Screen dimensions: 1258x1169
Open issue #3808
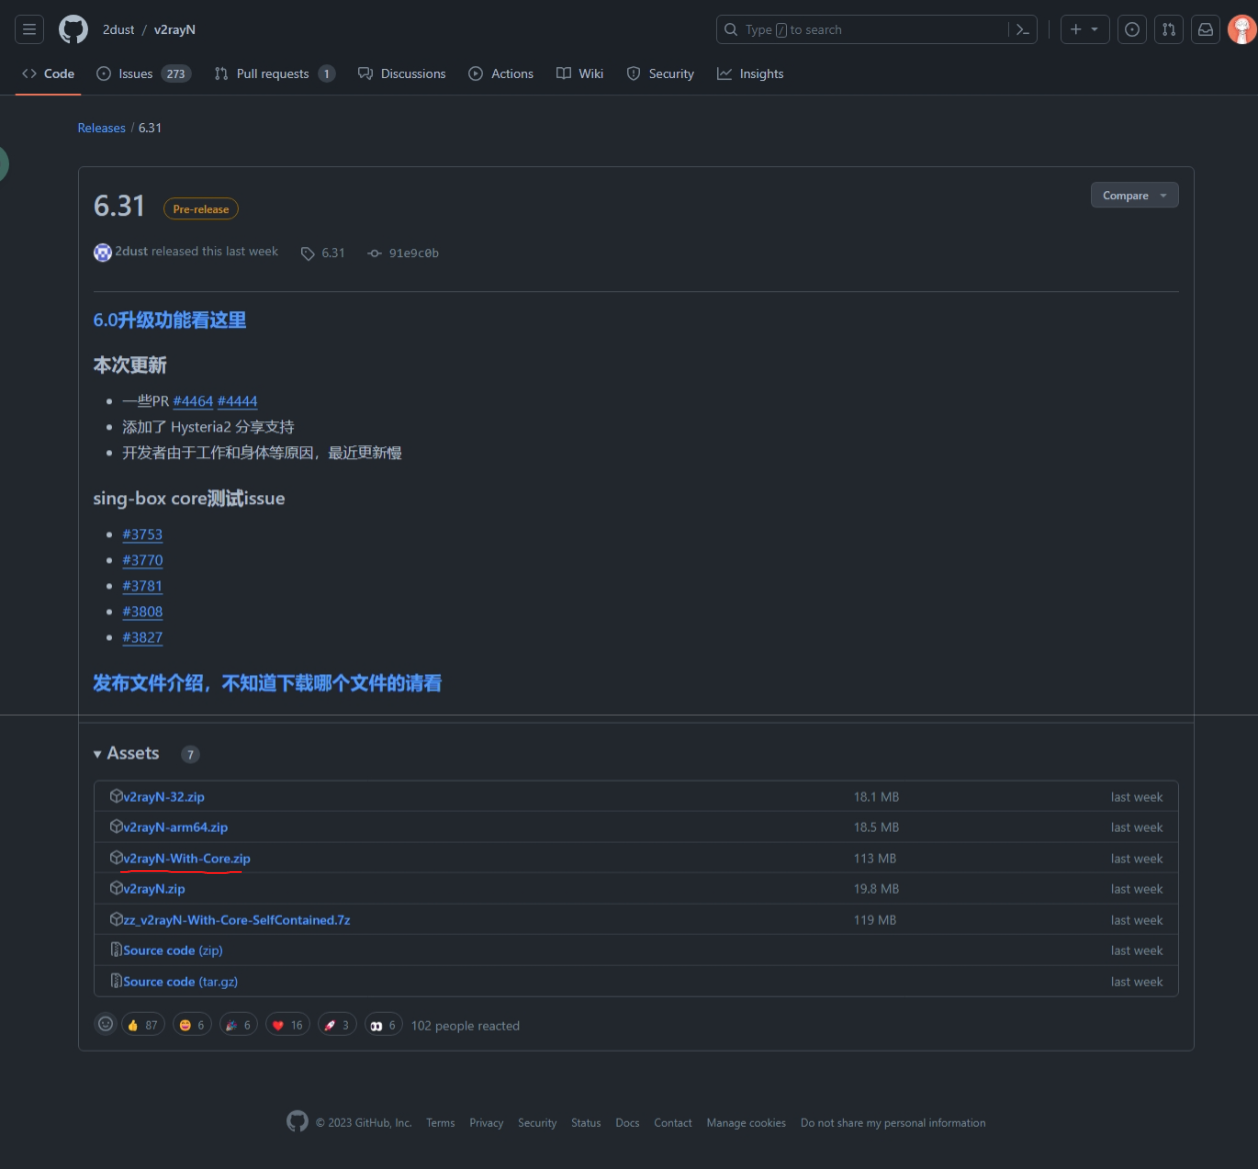click(142, 612)
